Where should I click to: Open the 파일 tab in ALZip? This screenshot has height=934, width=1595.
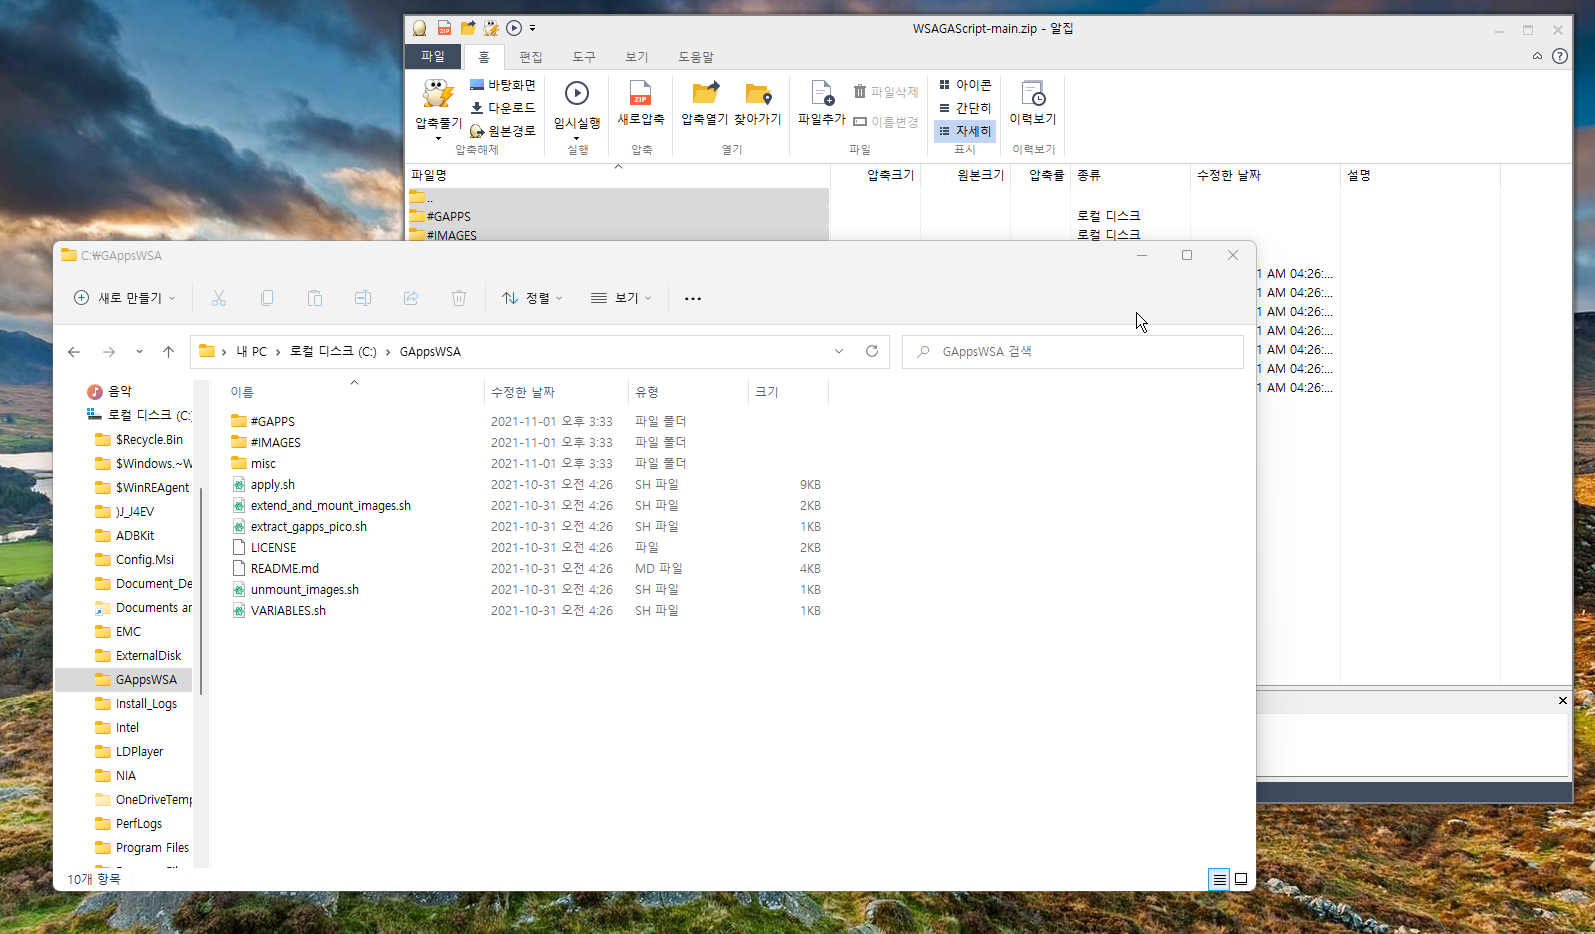point(433,57)
